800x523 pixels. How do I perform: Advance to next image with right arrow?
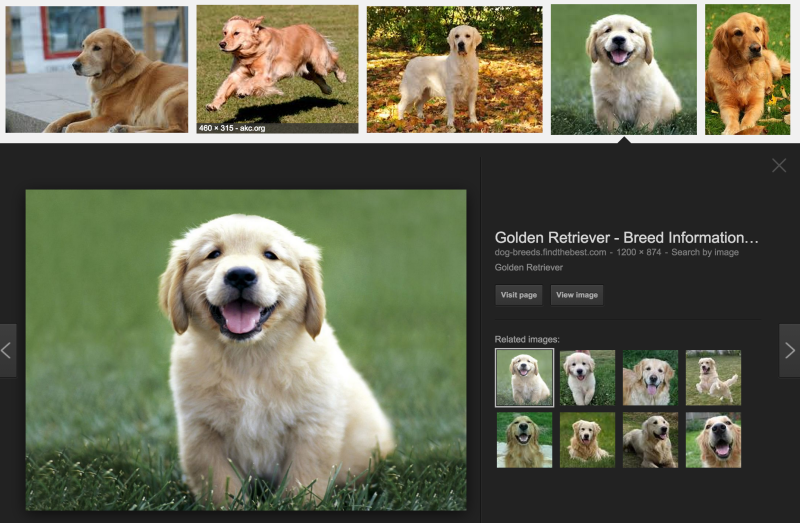point(789,351)
